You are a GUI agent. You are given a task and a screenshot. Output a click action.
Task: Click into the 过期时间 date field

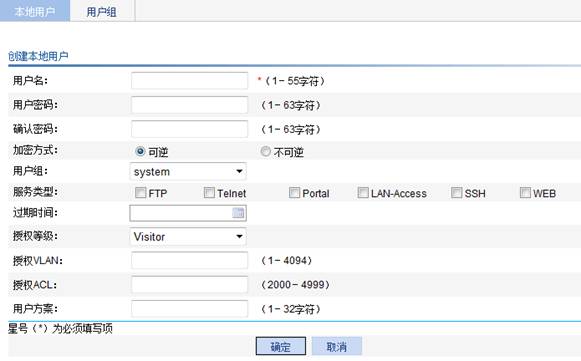188,213
